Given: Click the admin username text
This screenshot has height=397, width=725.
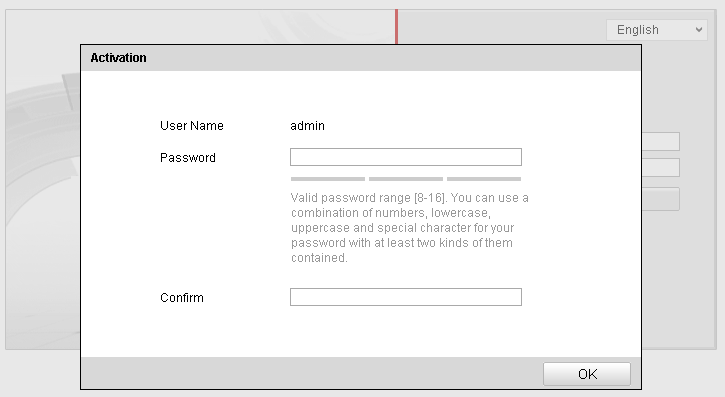Looking at the screenshot, I should tap(307, 126).
